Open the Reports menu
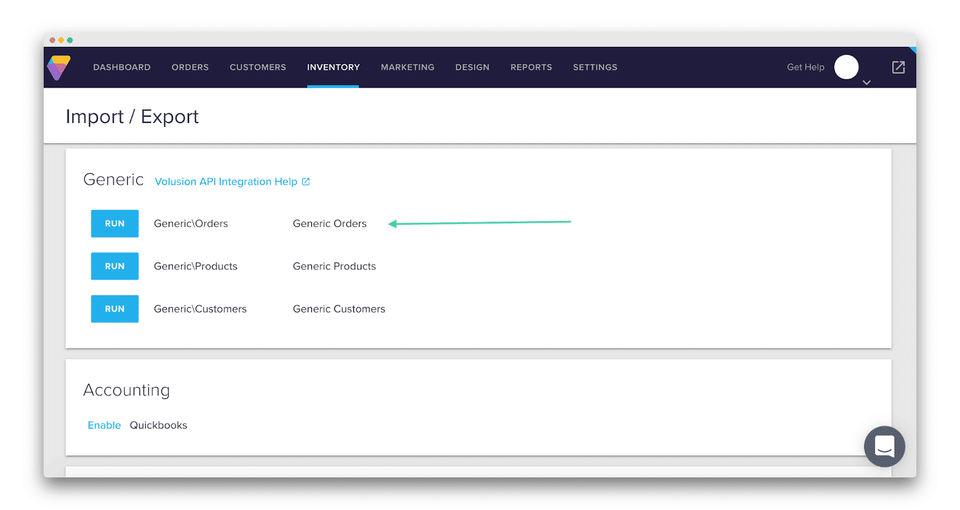The image size is (960, 510). (x=531, y=67)
